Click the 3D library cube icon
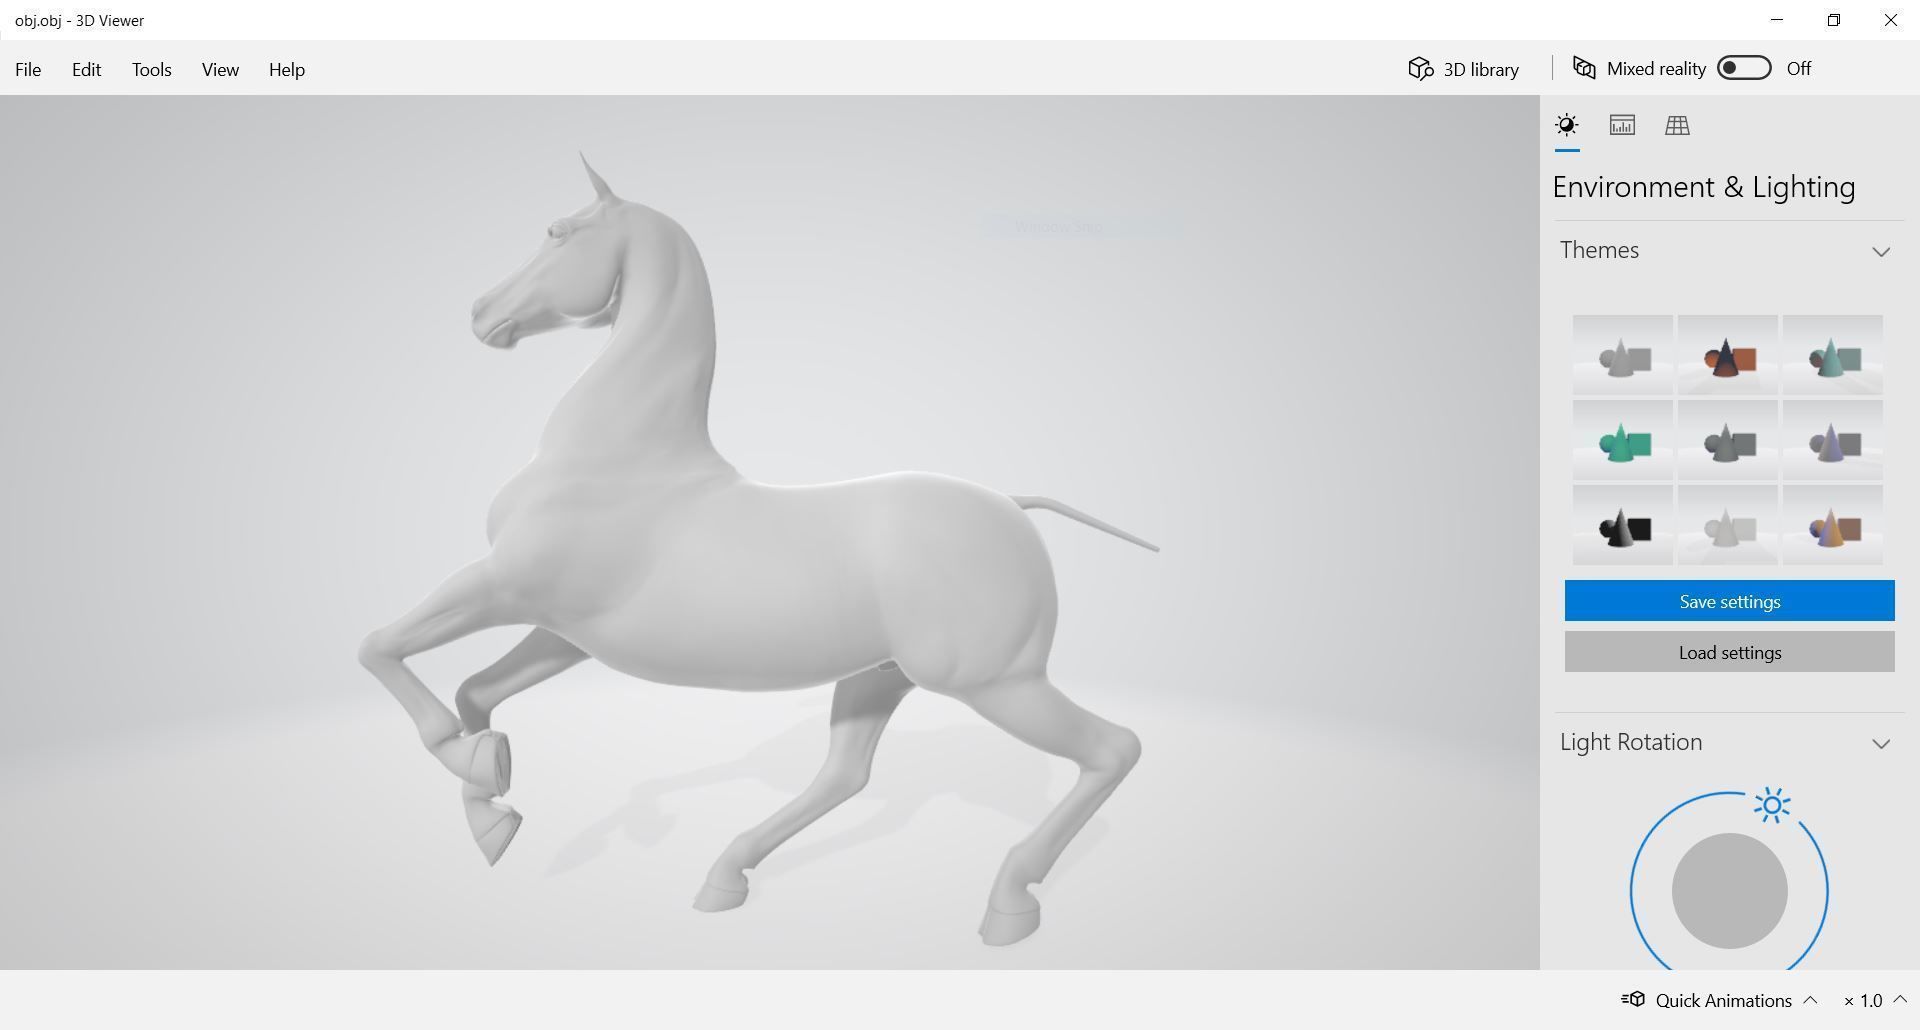This screenshot has height=1030, width=1920. click(x=1421, y=68)
